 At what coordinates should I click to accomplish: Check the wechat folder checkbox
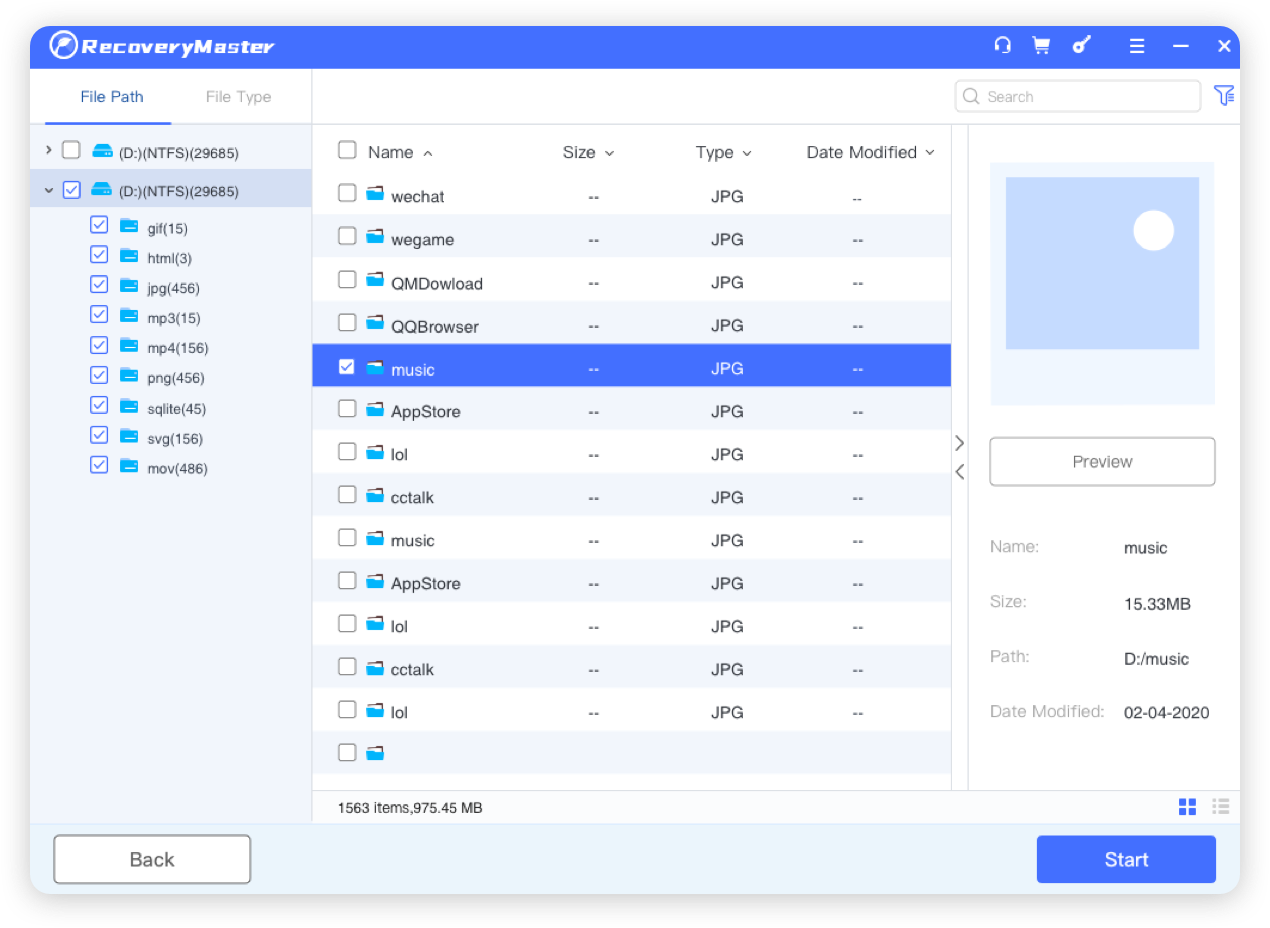(346, 193)
